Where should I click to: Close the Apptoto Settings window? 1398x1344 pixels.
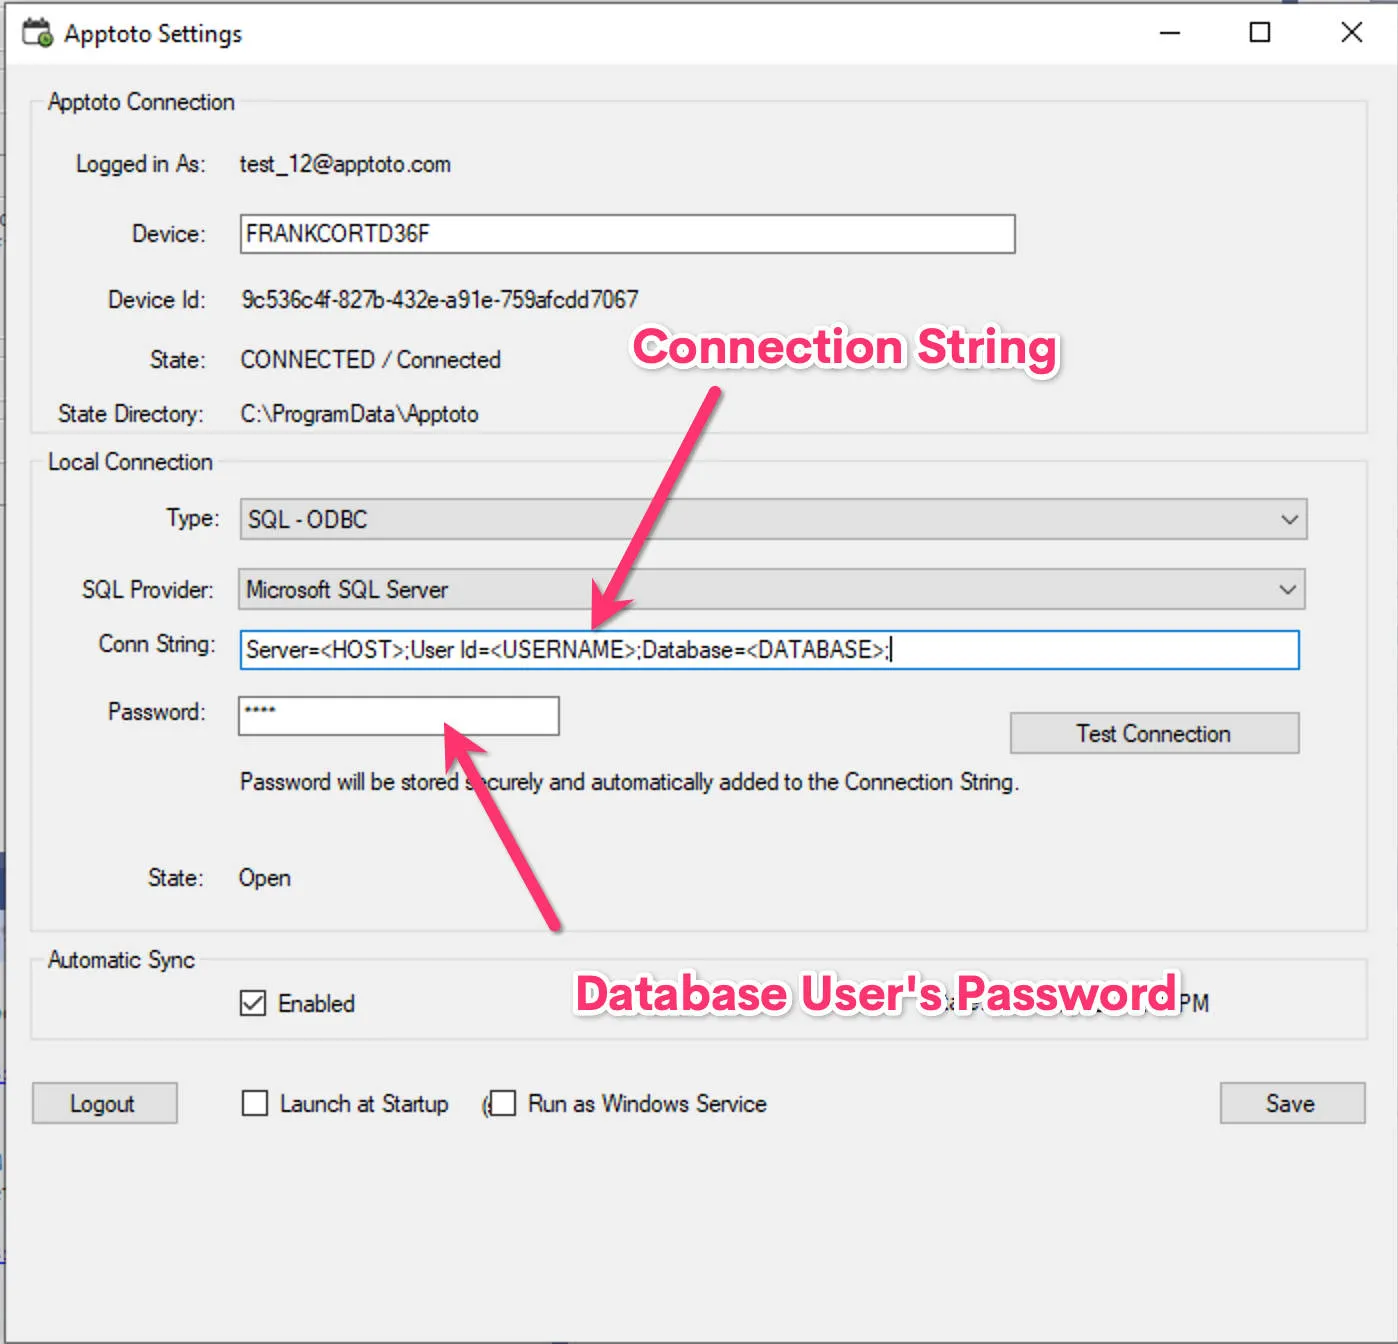click(1351, 33)
